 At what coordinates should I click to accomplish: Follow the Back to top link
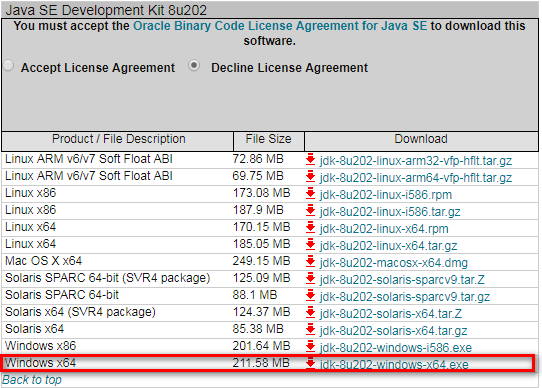[x=32, y=380]
